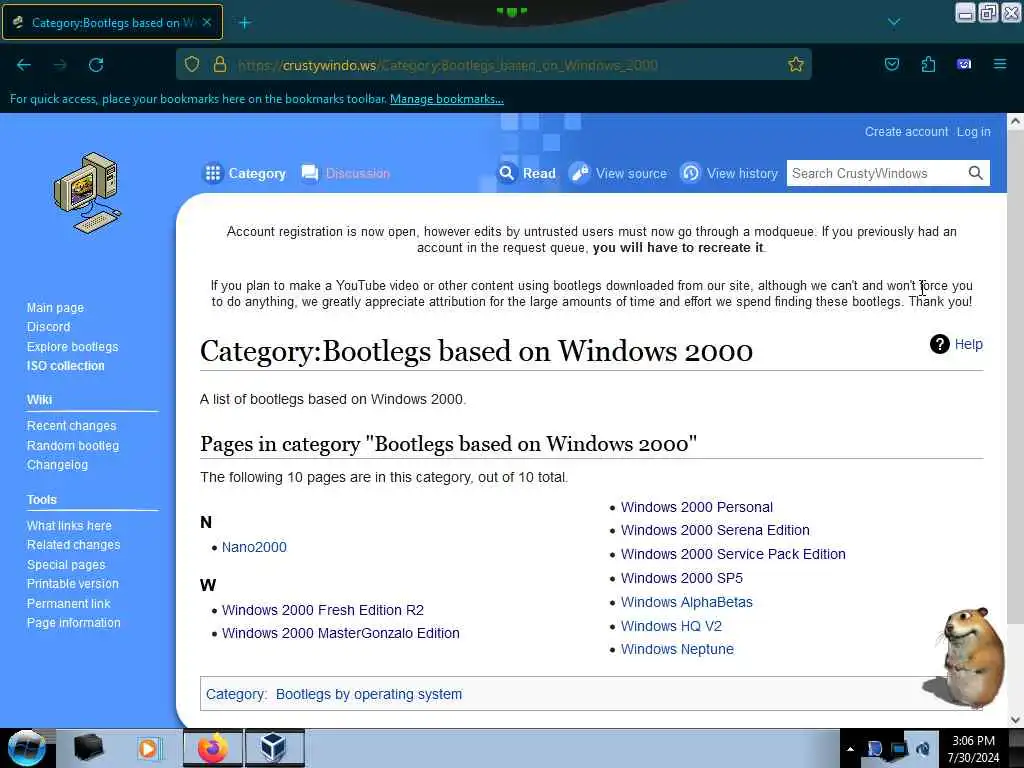
Task: Open Windows Neptune page
Action: (677, 650)
